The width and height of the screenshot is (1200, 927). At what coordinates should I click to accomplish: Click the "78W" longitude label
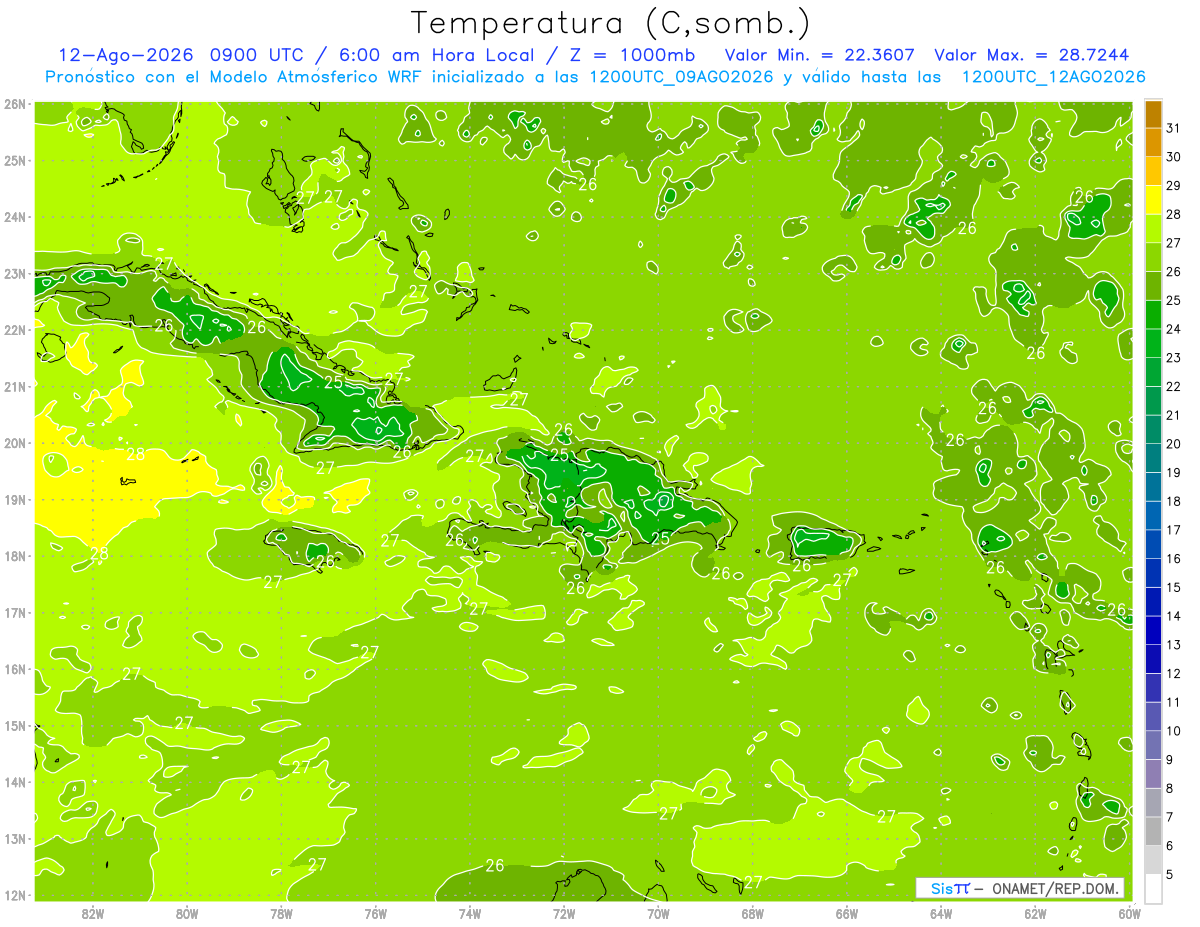pyautogui.click(x=281, y=913)
